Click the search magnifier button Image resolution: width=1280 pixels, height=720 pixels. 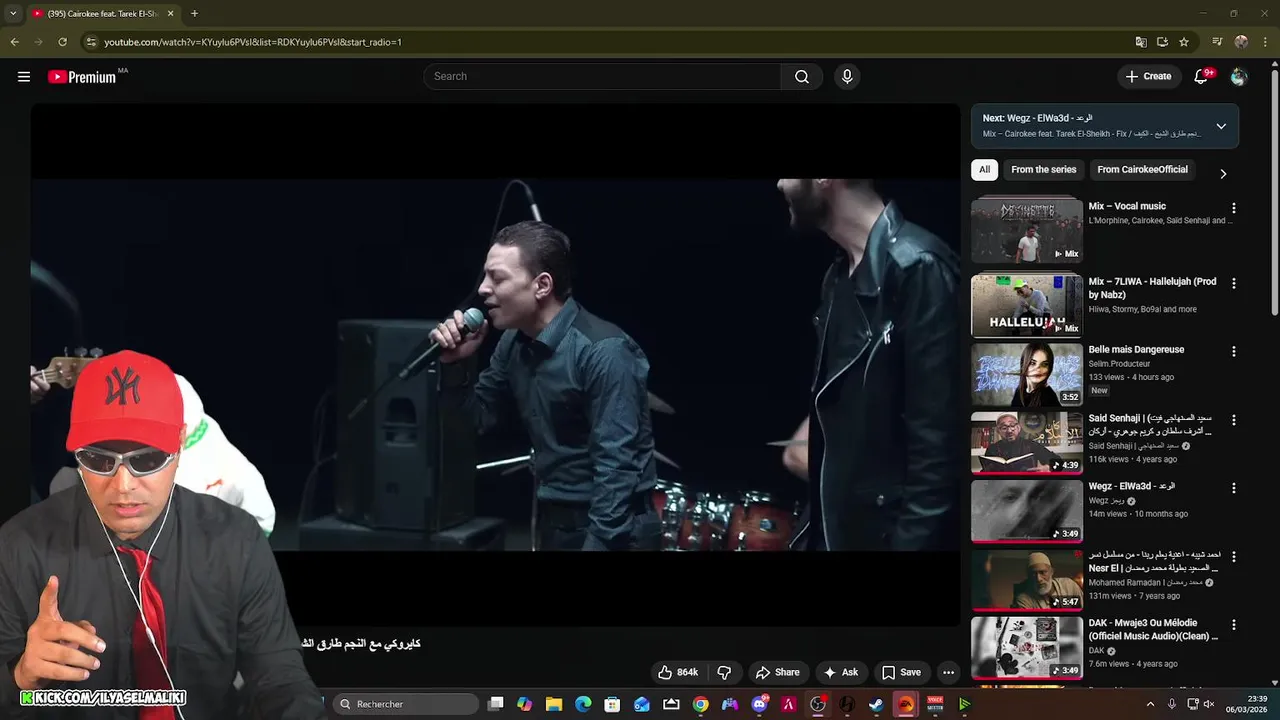[802, 77]
